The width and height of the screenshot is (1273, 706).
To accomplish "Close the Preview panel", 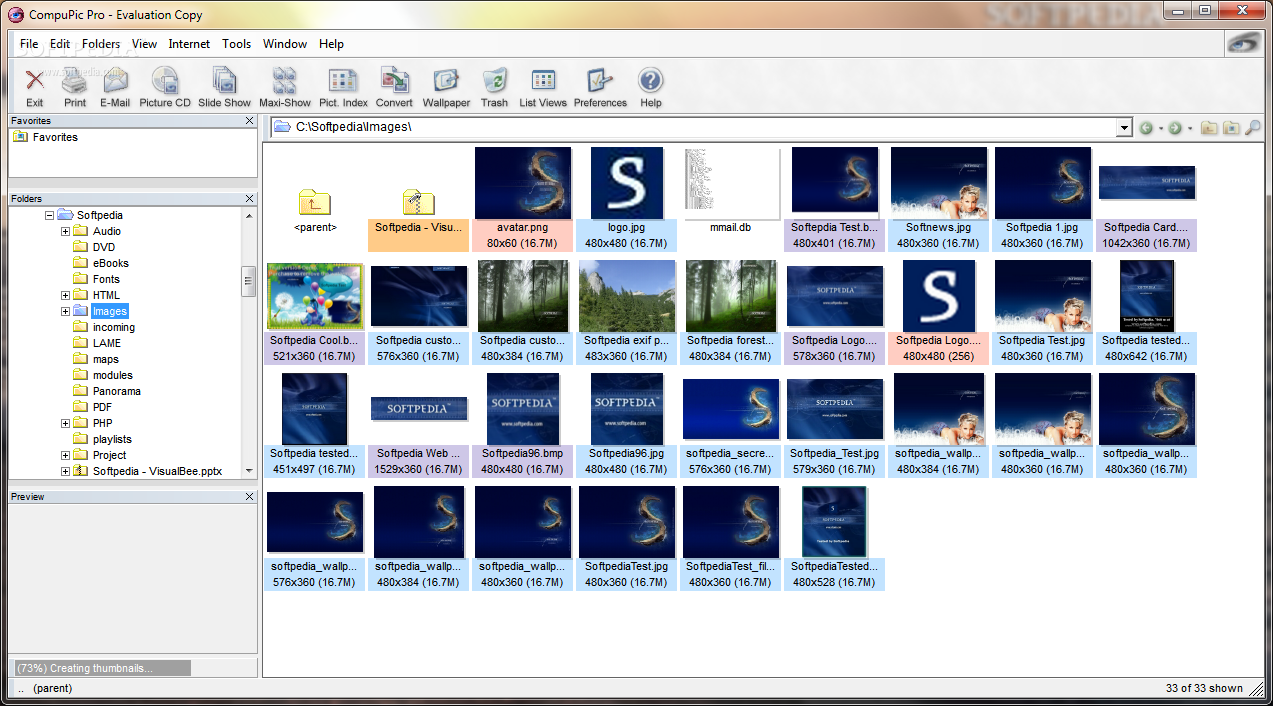I will (250, 497).
